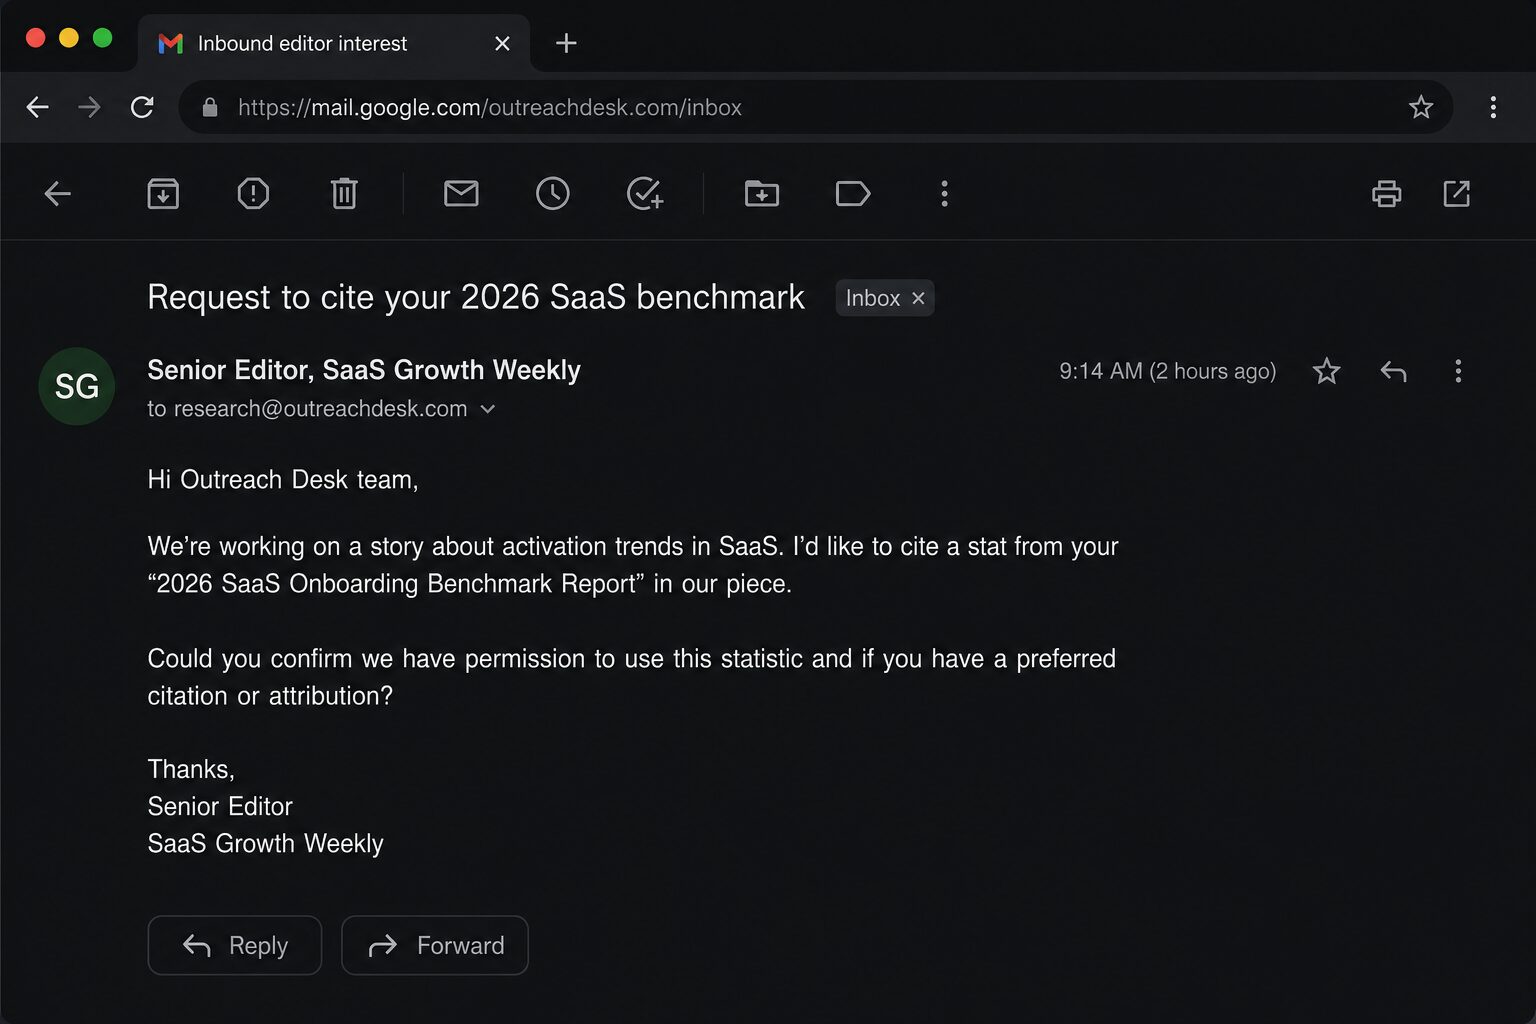Open the browser three-dot menu
1536x1024 pixels.
[x=1493, y=107]
